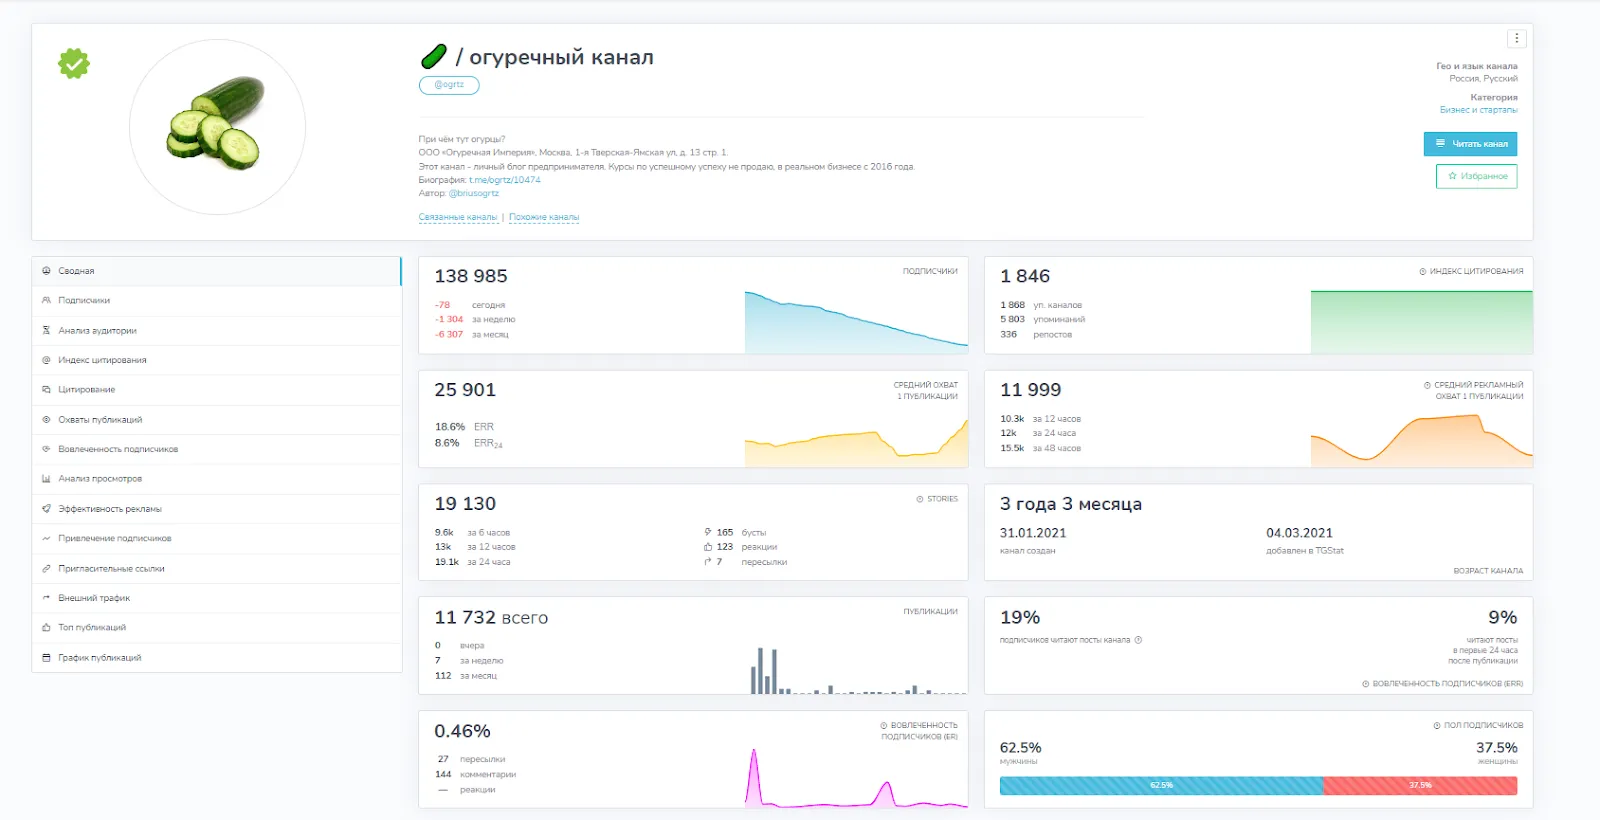Image resolution: width=1600 pixels, height=820 pixels.
Task: Open Похожие каналы link
Action: pos(544,217)
